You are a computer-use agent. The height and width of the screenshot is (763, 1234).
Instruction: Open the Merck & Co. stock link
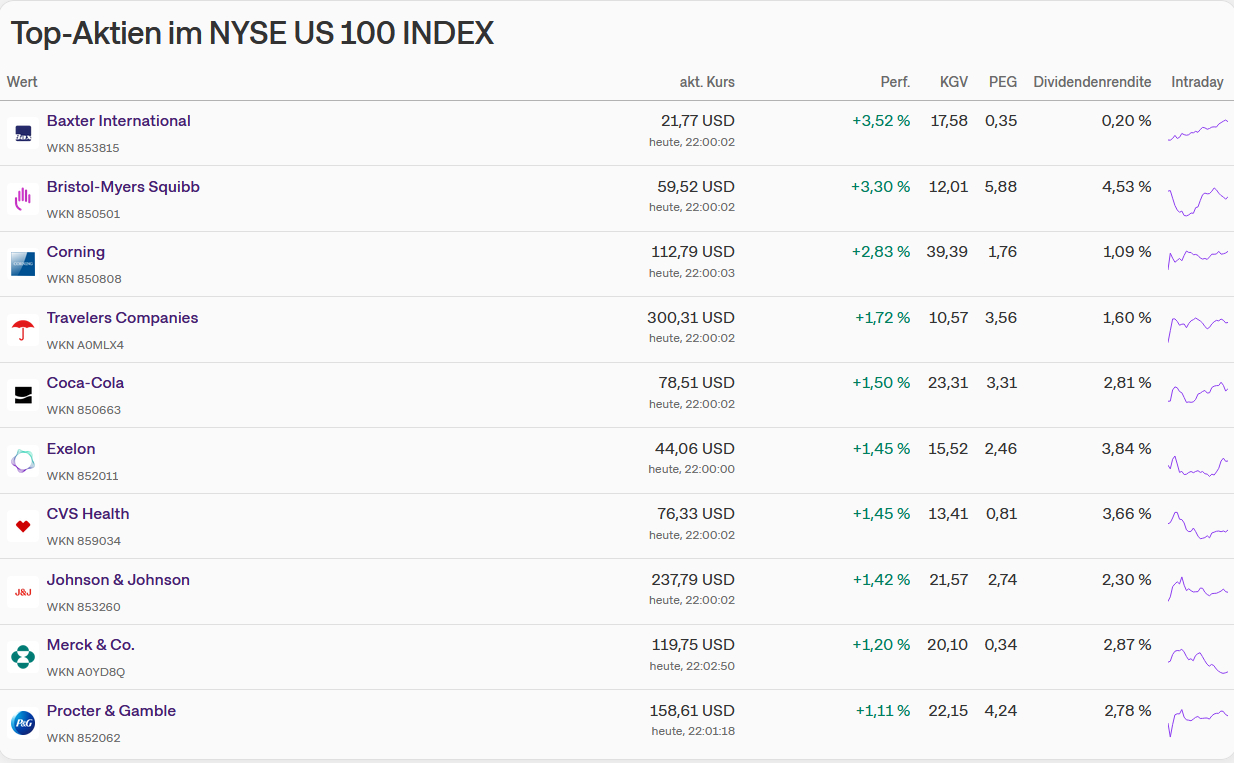90,645
